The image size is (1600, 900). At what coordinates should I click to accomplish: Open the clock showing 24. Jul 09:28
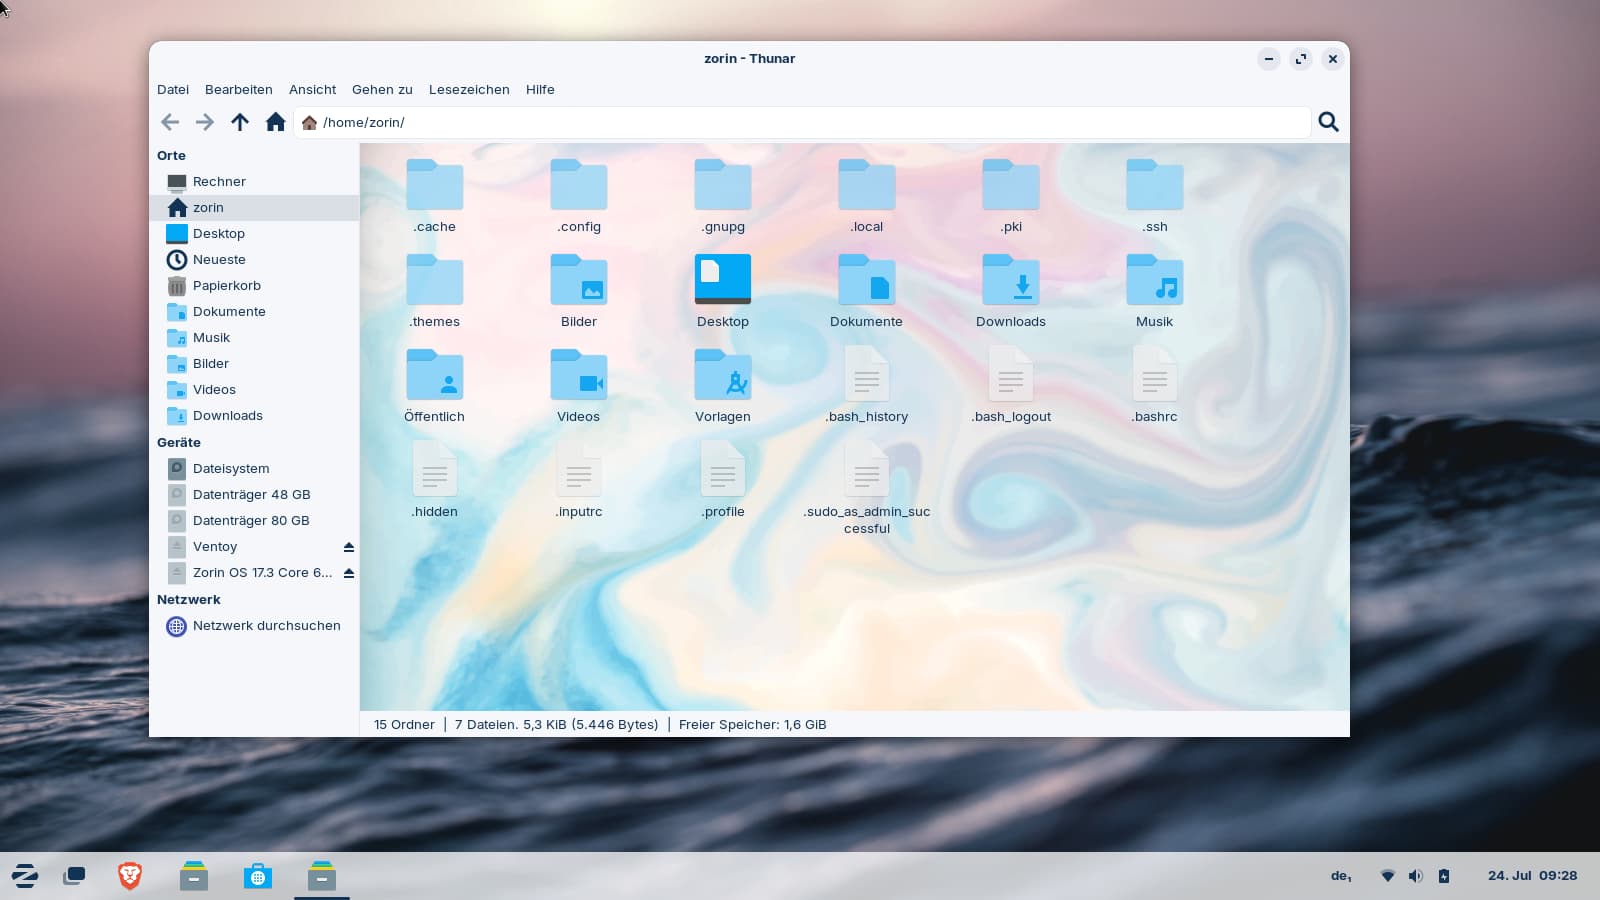[1532, 876]
